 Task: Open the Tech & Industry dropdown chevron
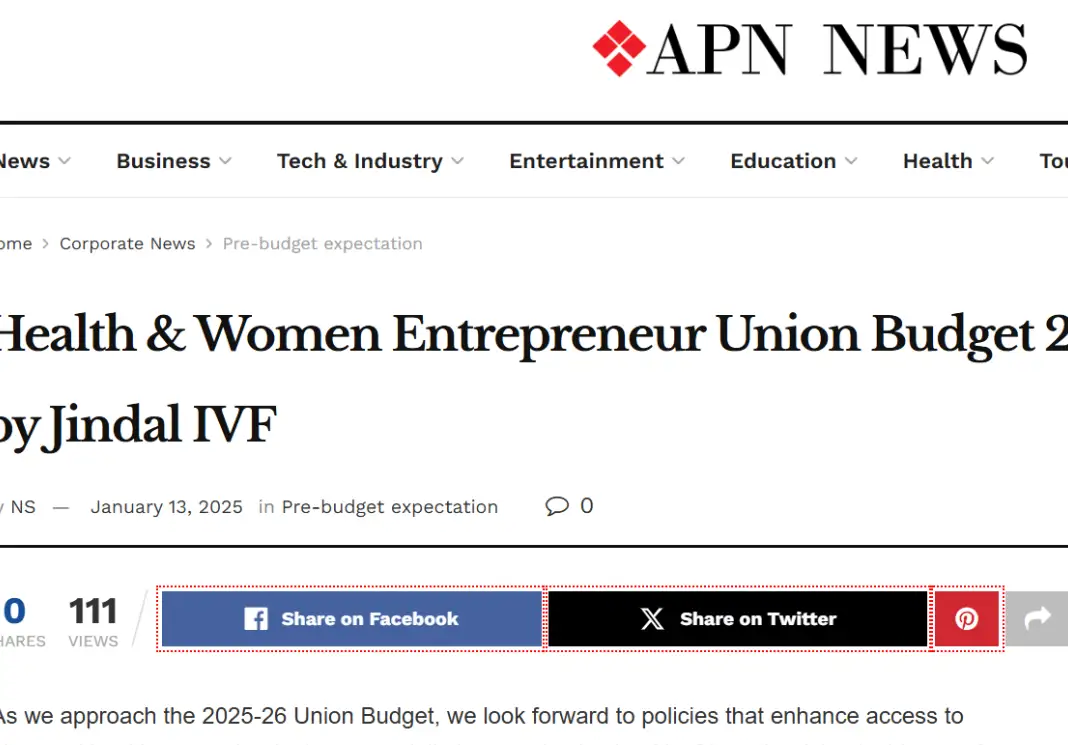pos(458,161)
